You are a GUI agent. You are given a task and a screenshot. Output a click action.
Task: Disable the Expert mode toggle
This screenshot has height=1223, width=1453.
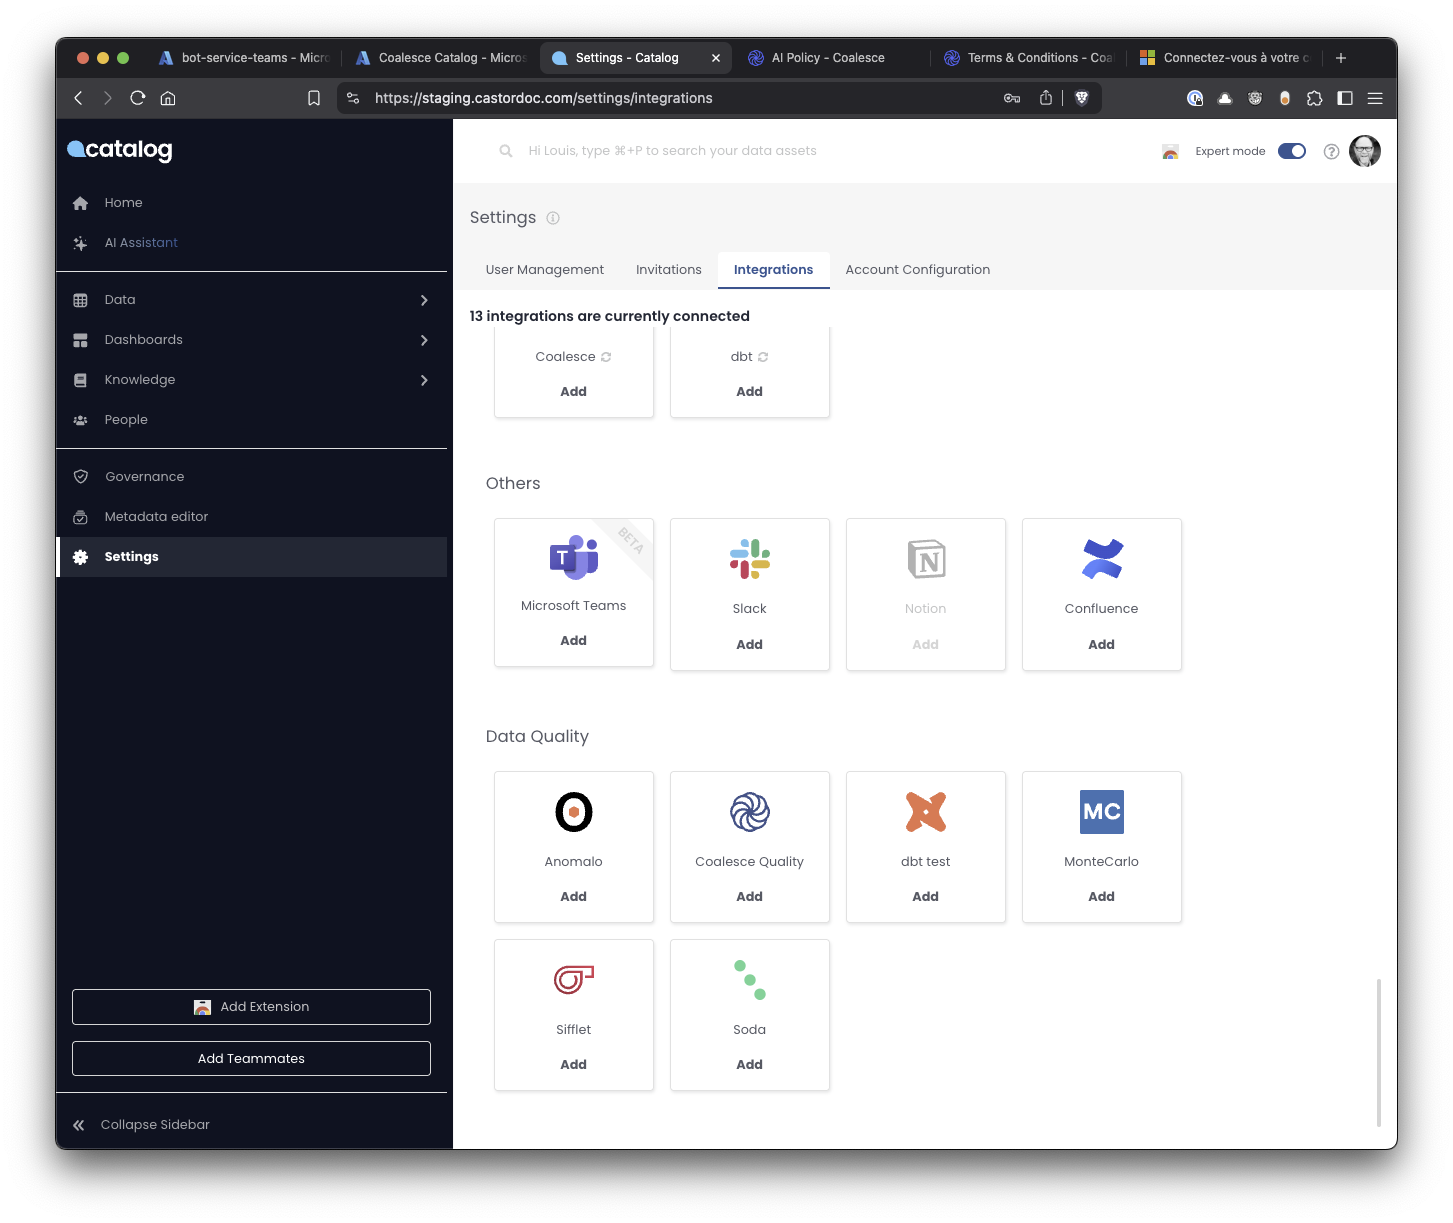[1291, 151]
